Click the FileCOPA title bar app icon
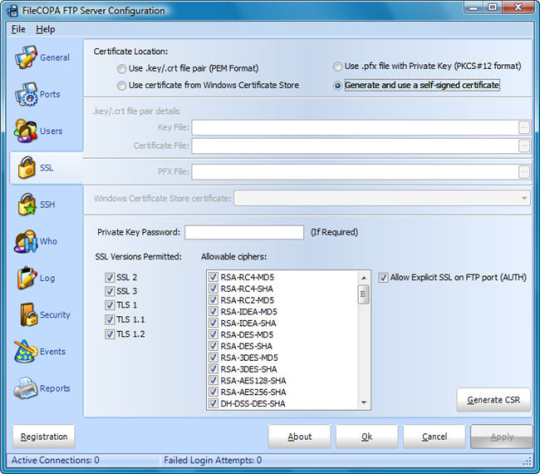540x474 pixels. coord(12,11)
